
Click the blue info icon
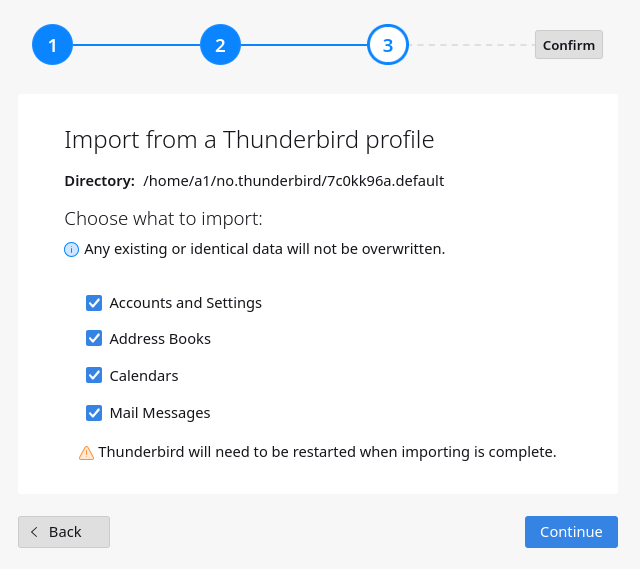[71, 249]
